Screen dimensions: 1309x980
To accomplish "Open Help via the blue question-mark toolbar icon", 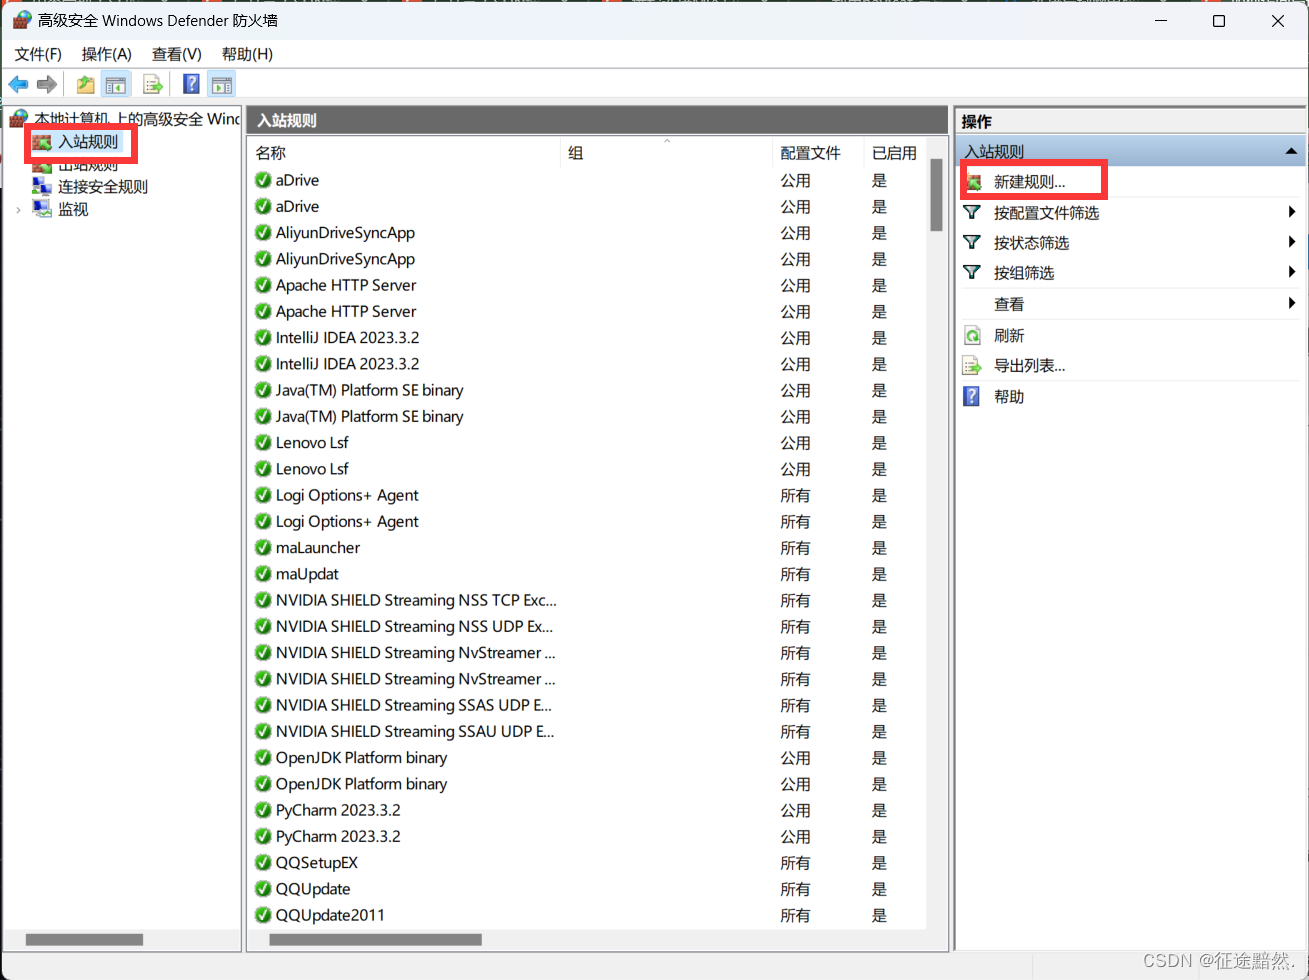I will tap(191, 84).
